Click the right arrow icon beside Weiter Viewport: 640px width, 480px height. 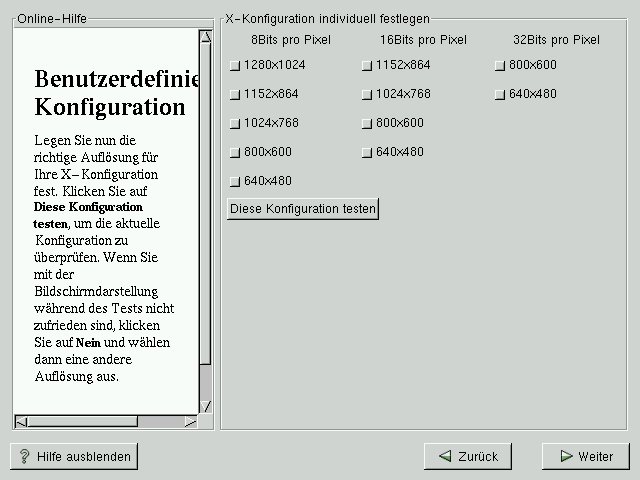pyautogui.click(x=566, y=457)
